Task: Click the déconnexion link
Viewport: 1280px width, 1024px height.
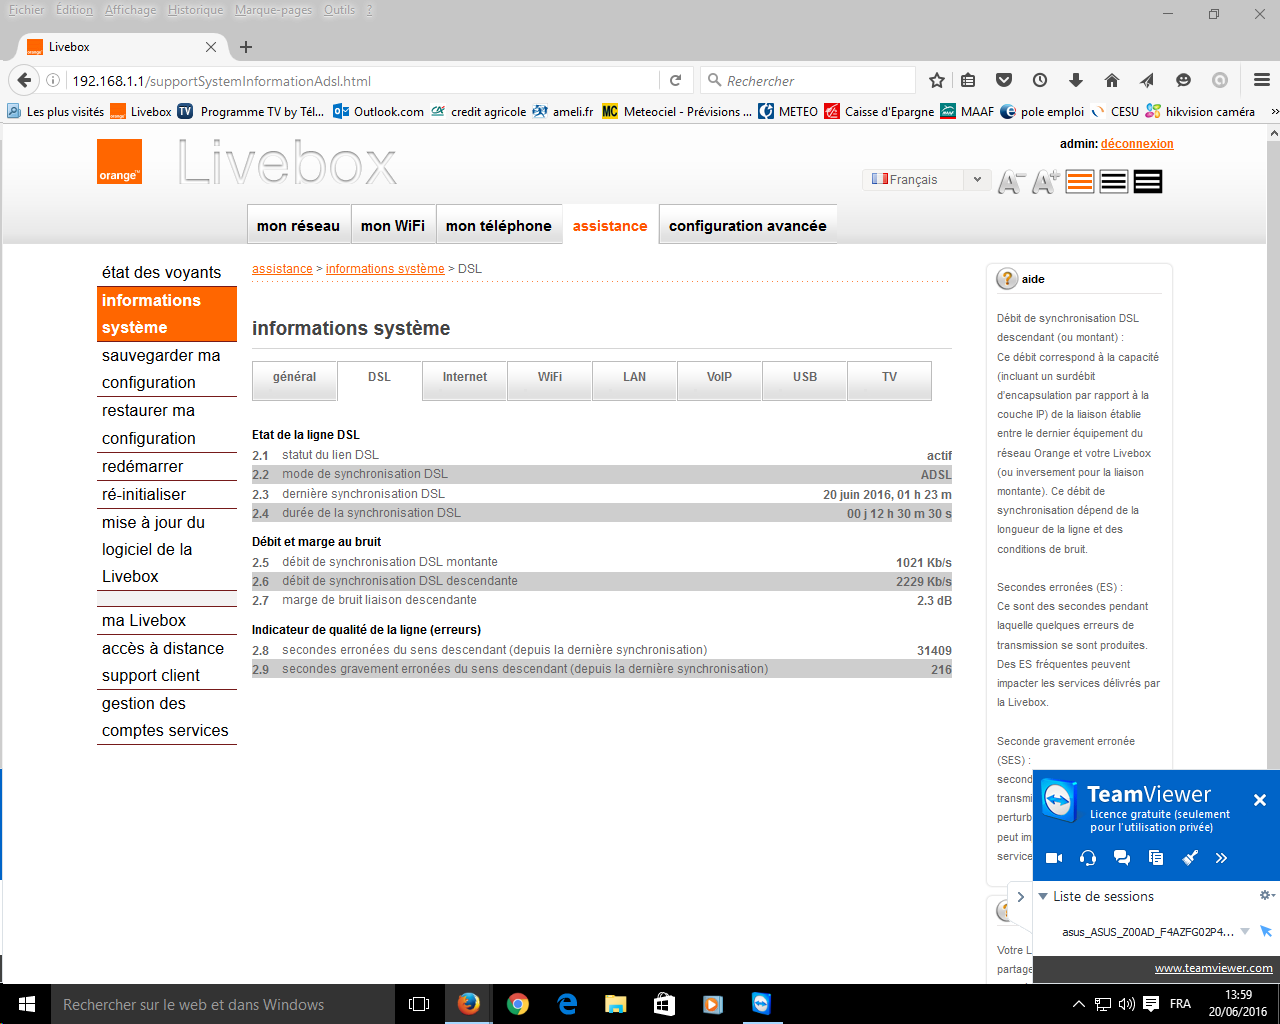Action: [x=1137, y=144]
